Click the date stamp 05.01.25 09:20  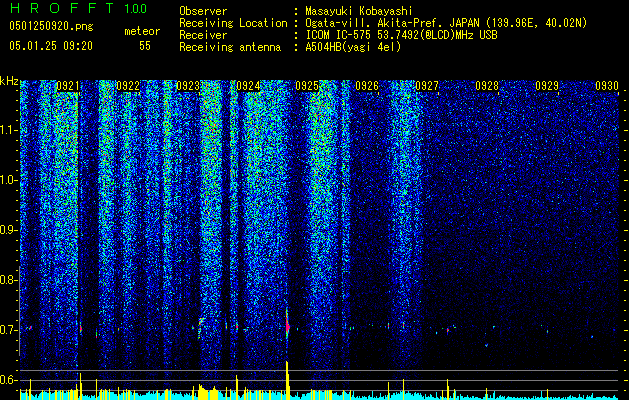pos(51,46)
